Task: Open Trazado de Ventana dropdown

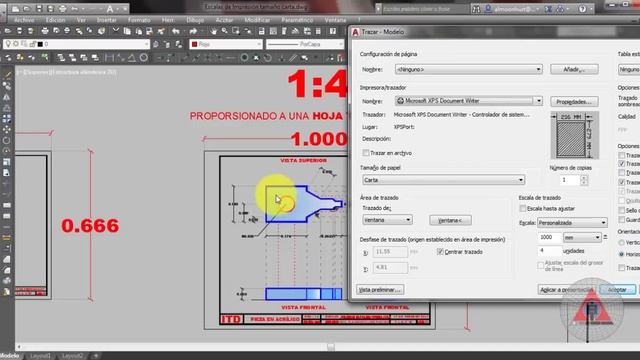Action: tap(387, 220)
